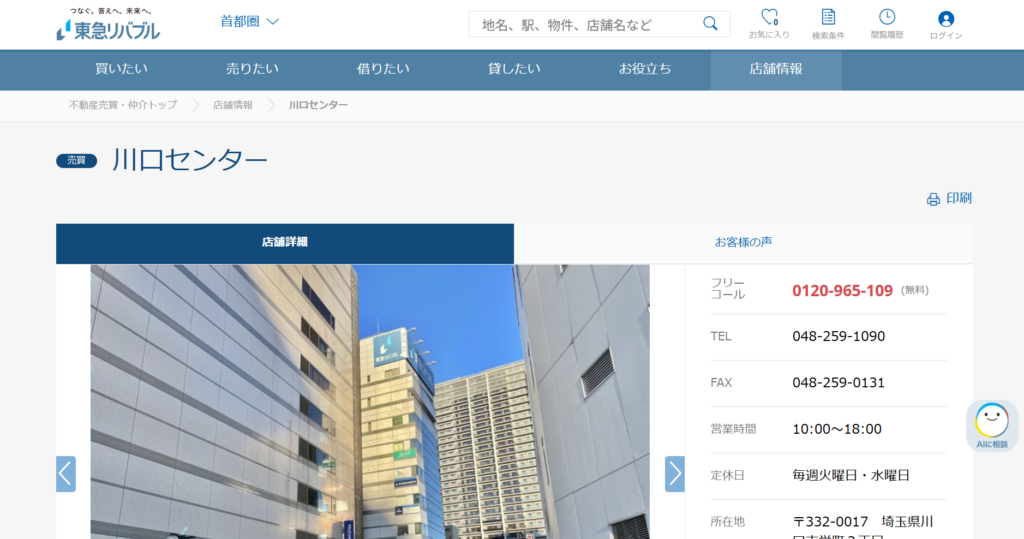Click the 売買 badge label
Image resolution: width=1024 pixels, height=539 pixels.
76,161
